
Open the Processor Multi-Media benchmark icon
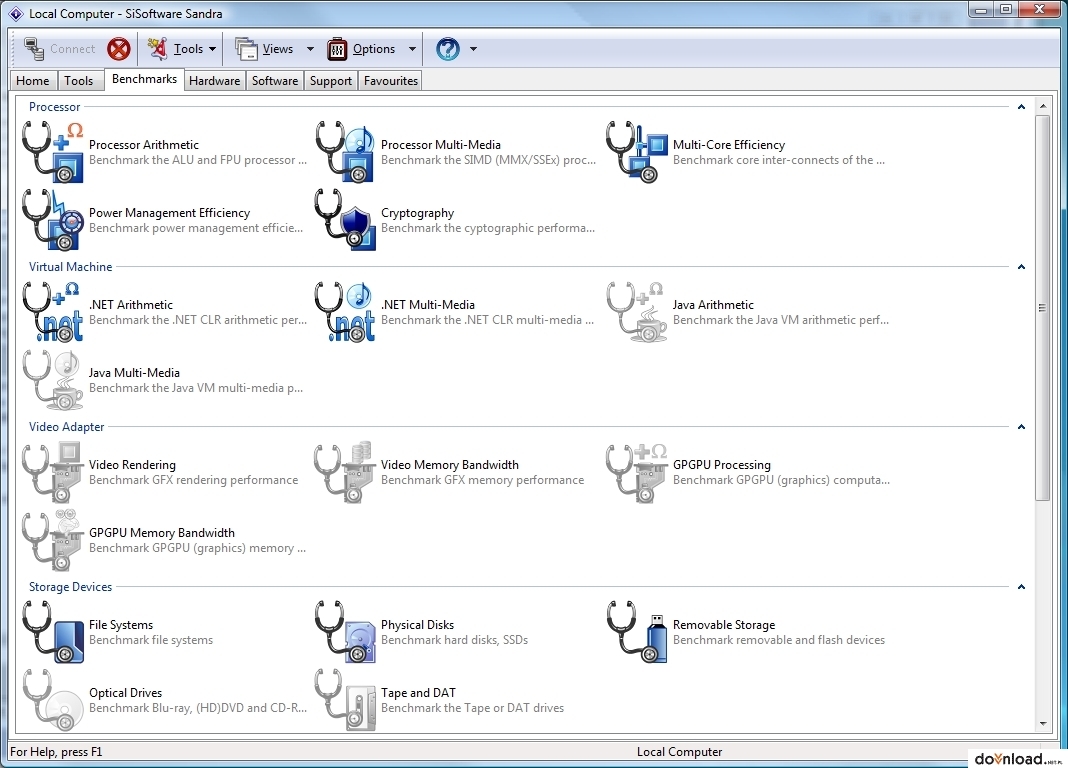coord(345,152)
